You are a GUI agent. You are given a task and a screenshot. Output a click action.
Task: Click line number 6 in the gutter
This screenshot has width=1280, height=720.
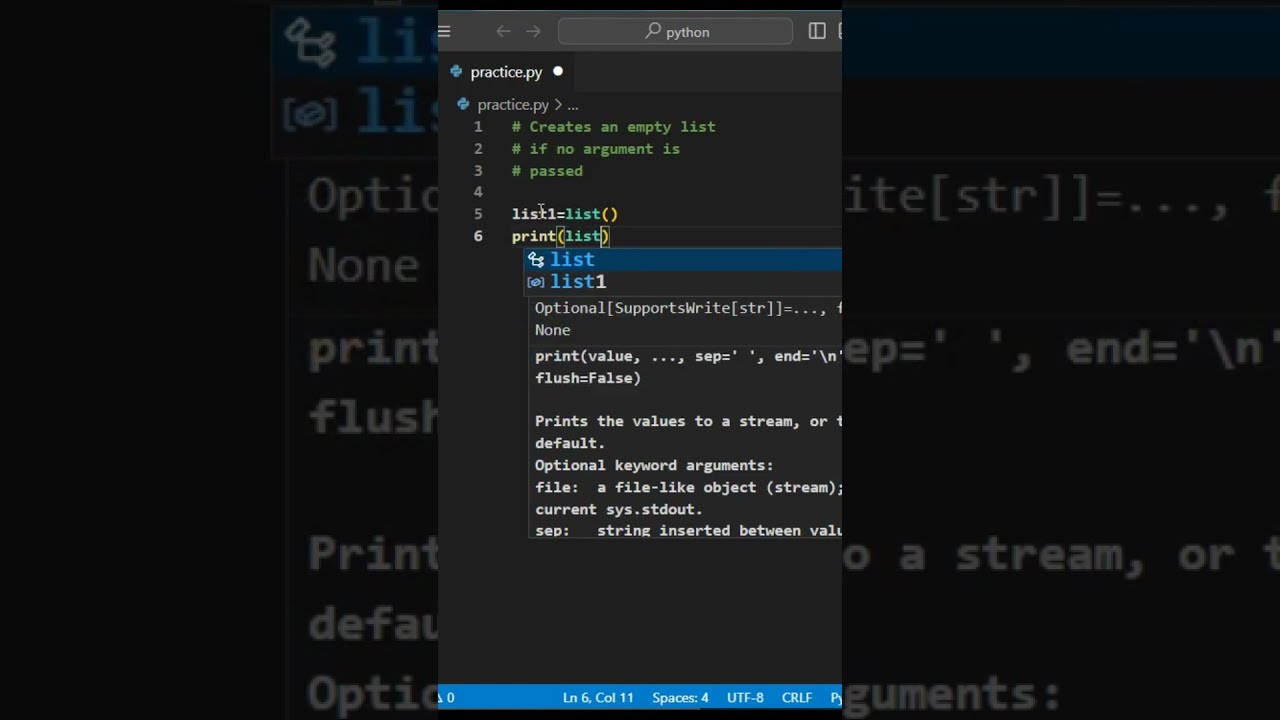click(478, 236)
